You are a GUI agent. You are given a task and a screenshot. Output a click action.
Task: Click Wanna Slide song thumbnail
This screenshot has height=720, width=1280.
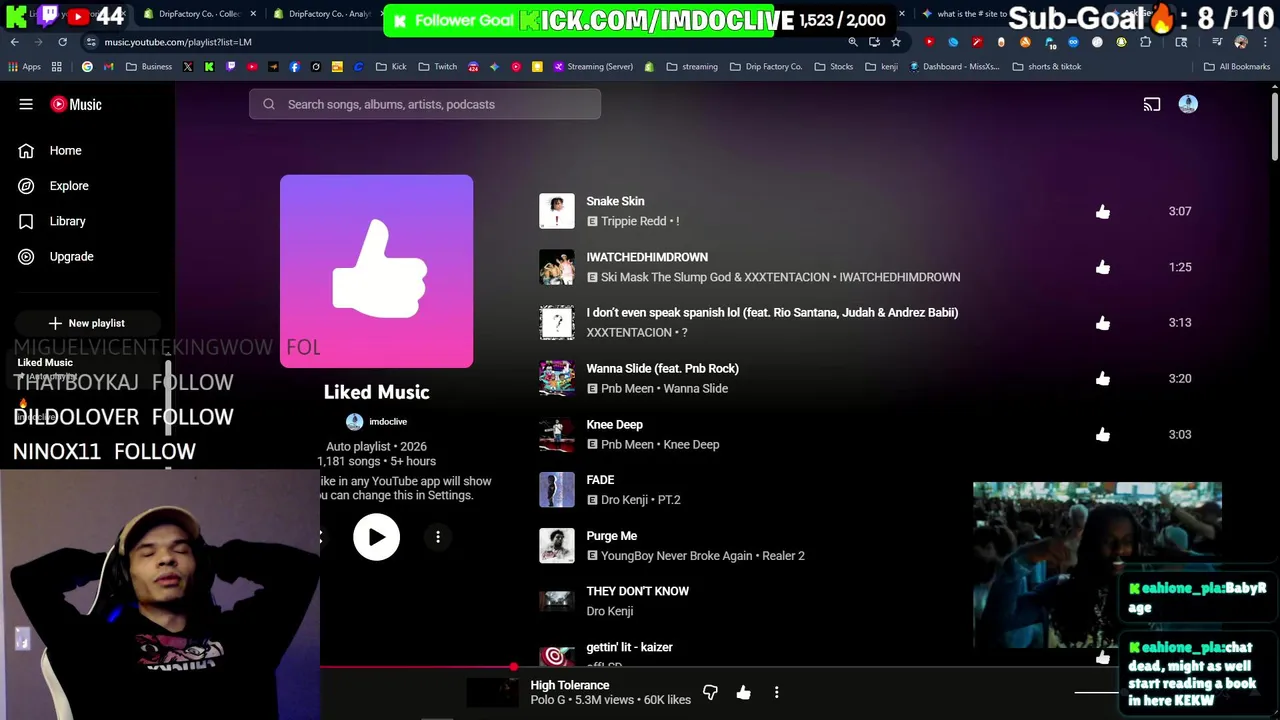pos(557,378)
